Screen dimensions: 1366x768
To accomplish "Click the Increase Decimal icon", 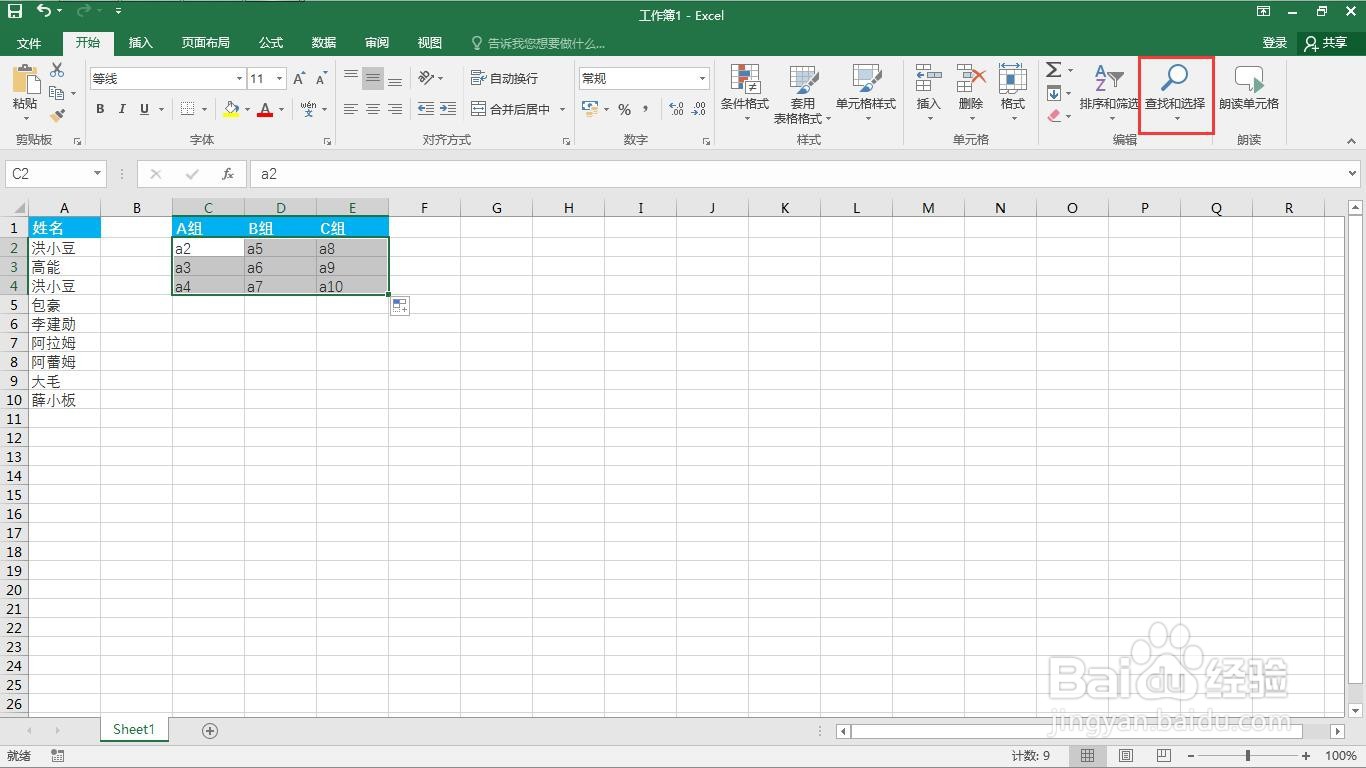I will click(x=676, y=109).
